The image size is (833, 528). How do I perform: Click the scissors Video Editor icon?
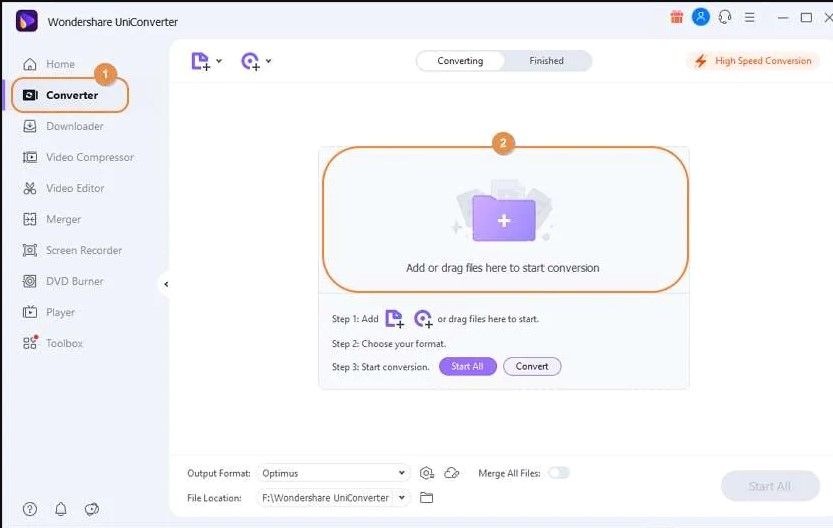point(30,188)
